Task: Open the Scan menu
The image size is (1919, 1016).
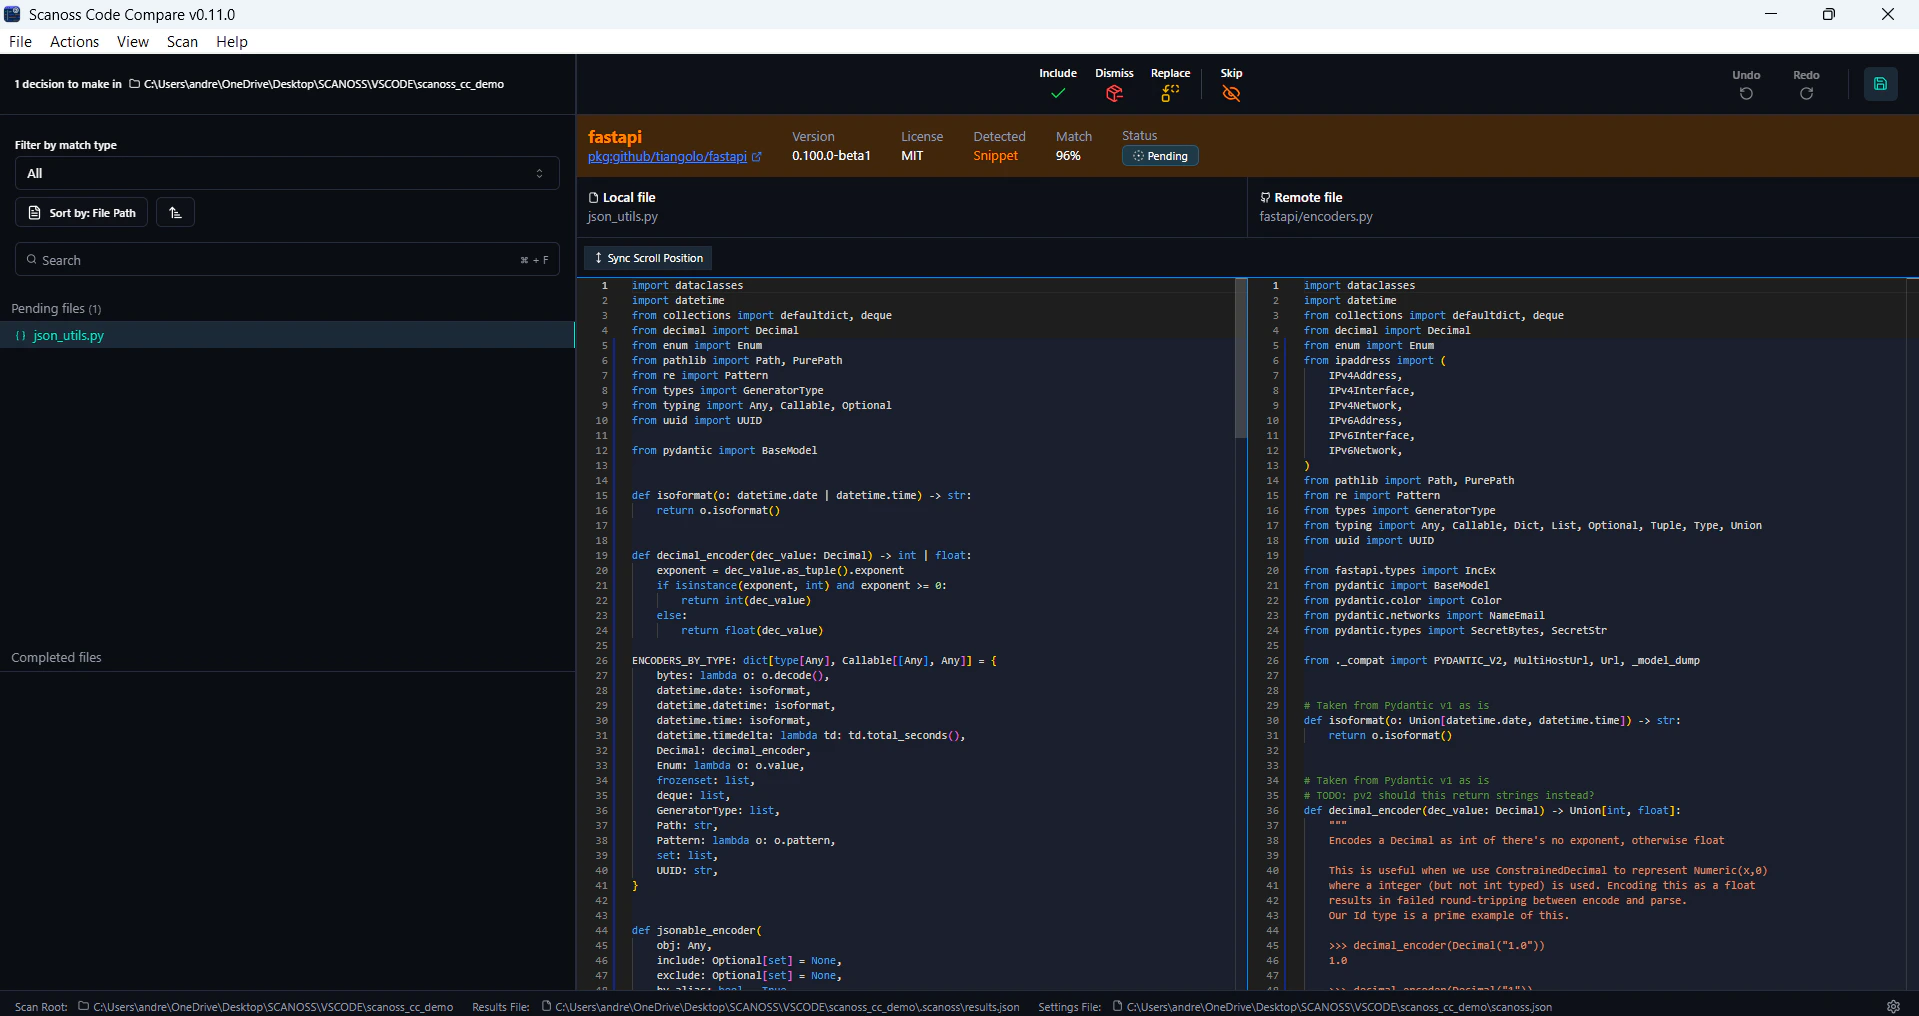Action: pyautogui.click(x=182, y=41)
